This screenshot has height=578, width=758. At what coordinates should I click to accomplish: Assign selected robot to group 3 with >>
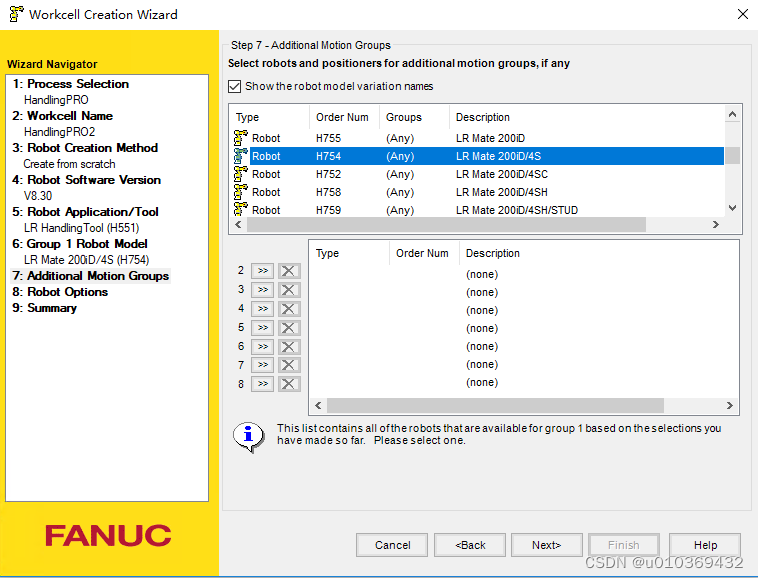coord(262,289)
